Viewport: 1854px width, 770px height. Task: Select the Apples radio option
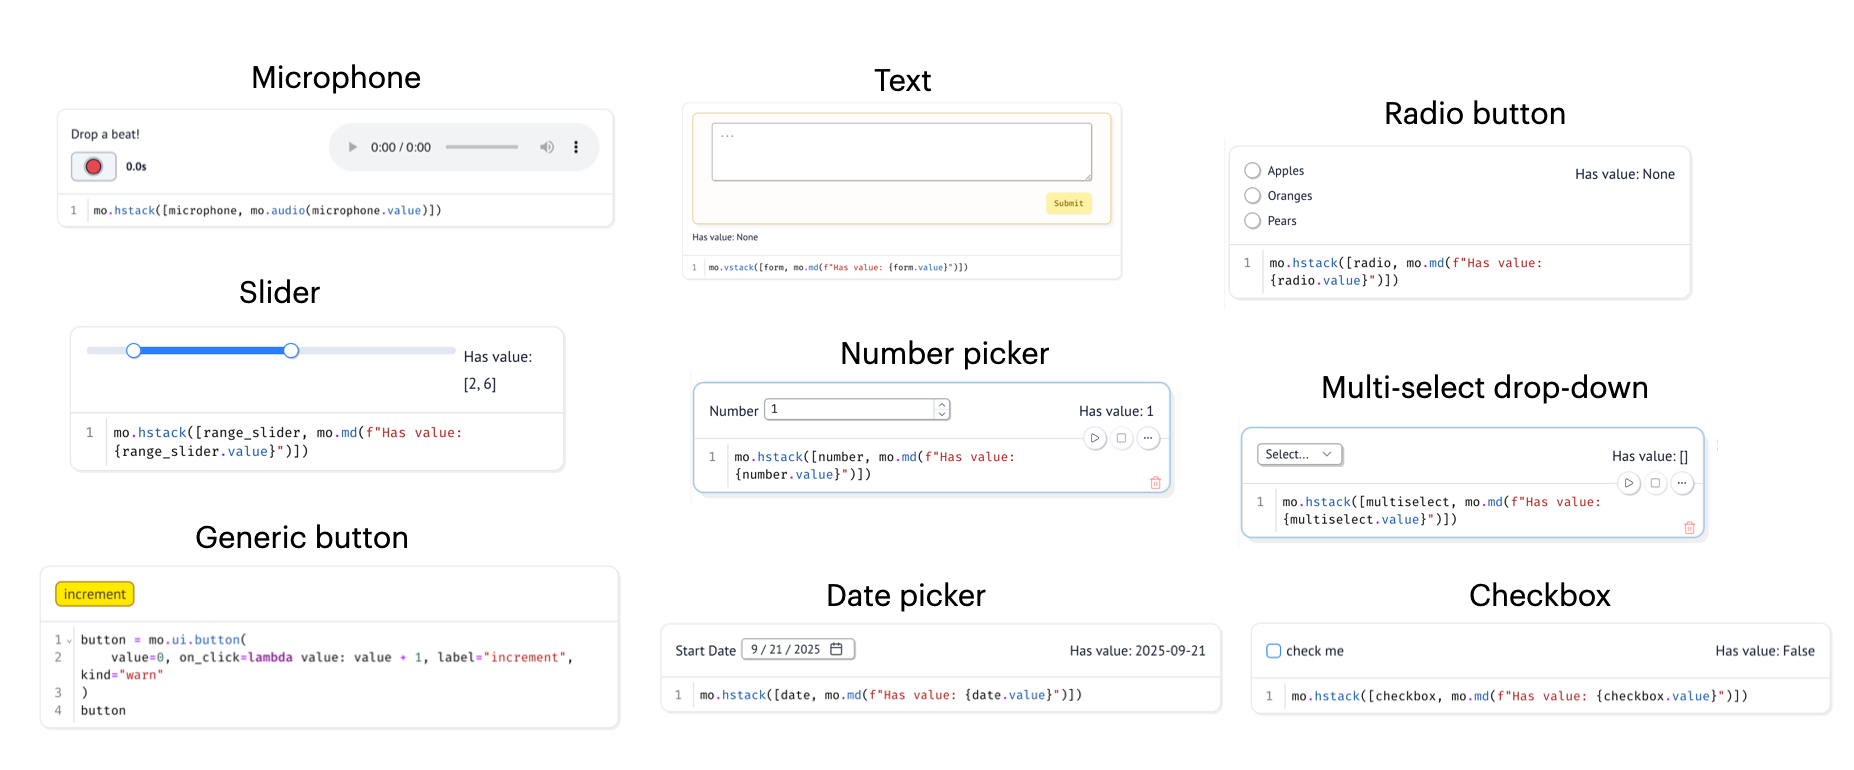[x=1252, y=171]
